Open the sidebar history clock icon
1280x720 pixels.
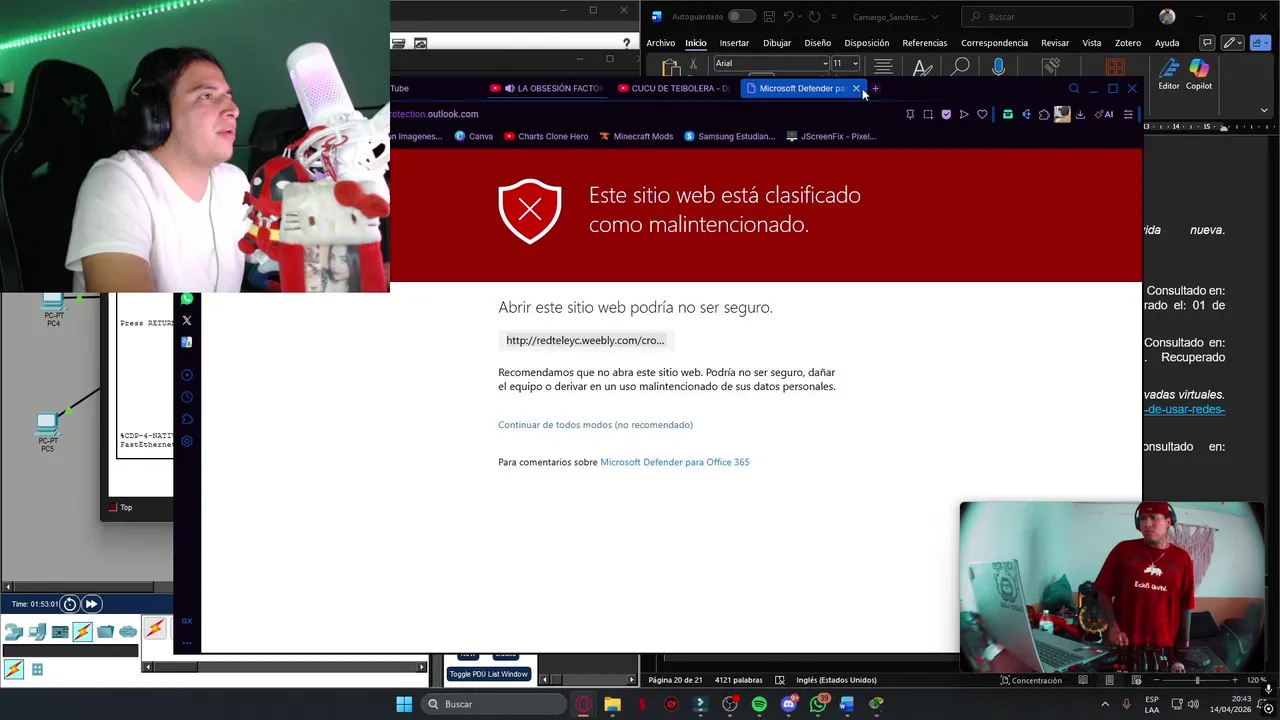point(186,397)
